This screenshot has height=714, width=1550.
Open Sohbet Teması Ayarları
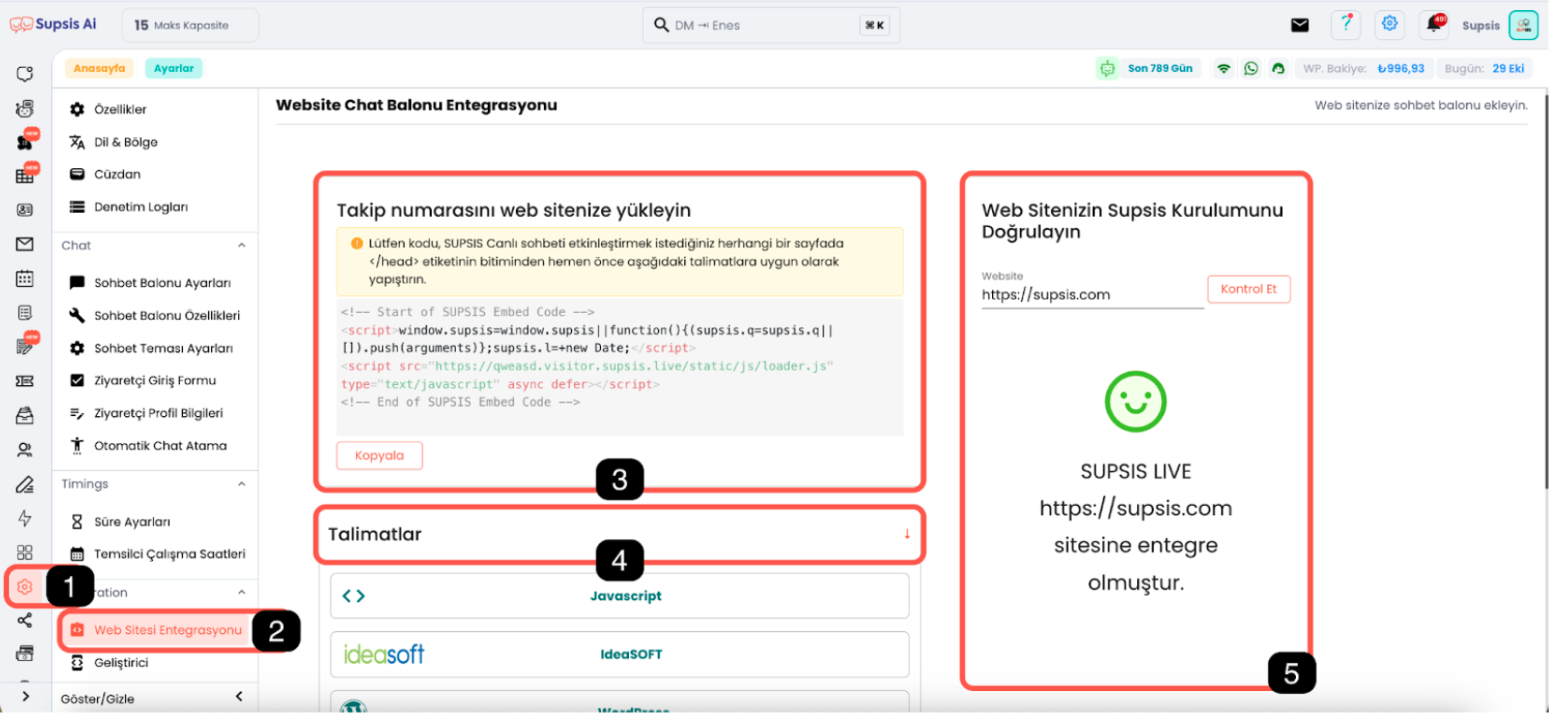tap(163, 348)
